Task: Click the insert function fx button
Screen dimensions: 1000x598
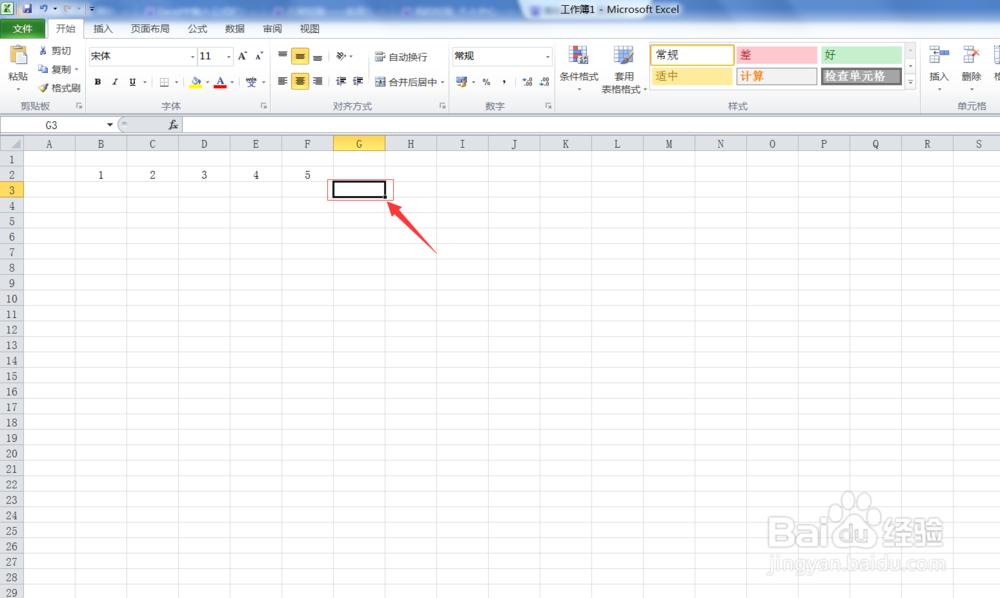Action: pyautogui.click(x=173, y=125)
